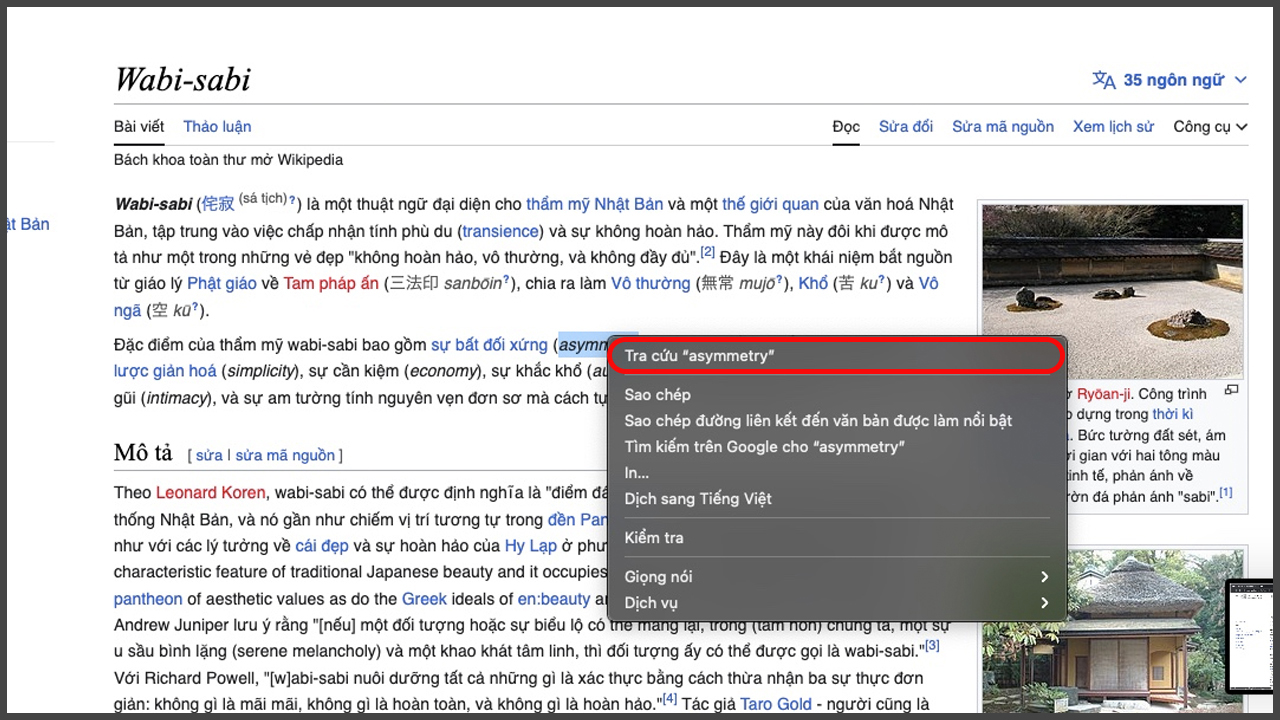Screen dimensions: 1280x720
Task: Follow the sự bất đối xứng link
Action: pyautogui.click(x=489, y=345)
